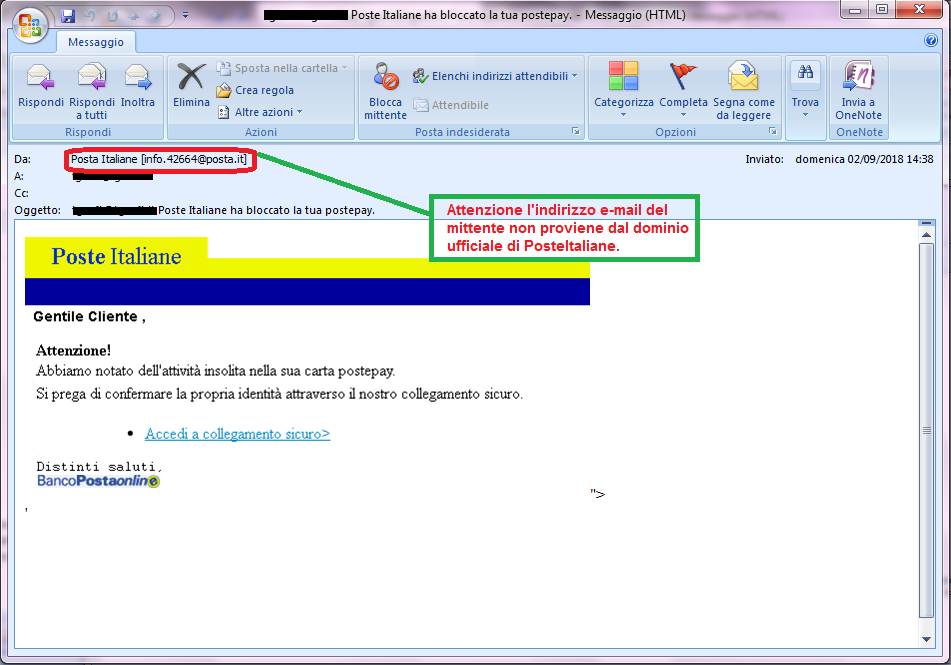Select the Messaggio ribbon tab

click(x=96, y=42)
